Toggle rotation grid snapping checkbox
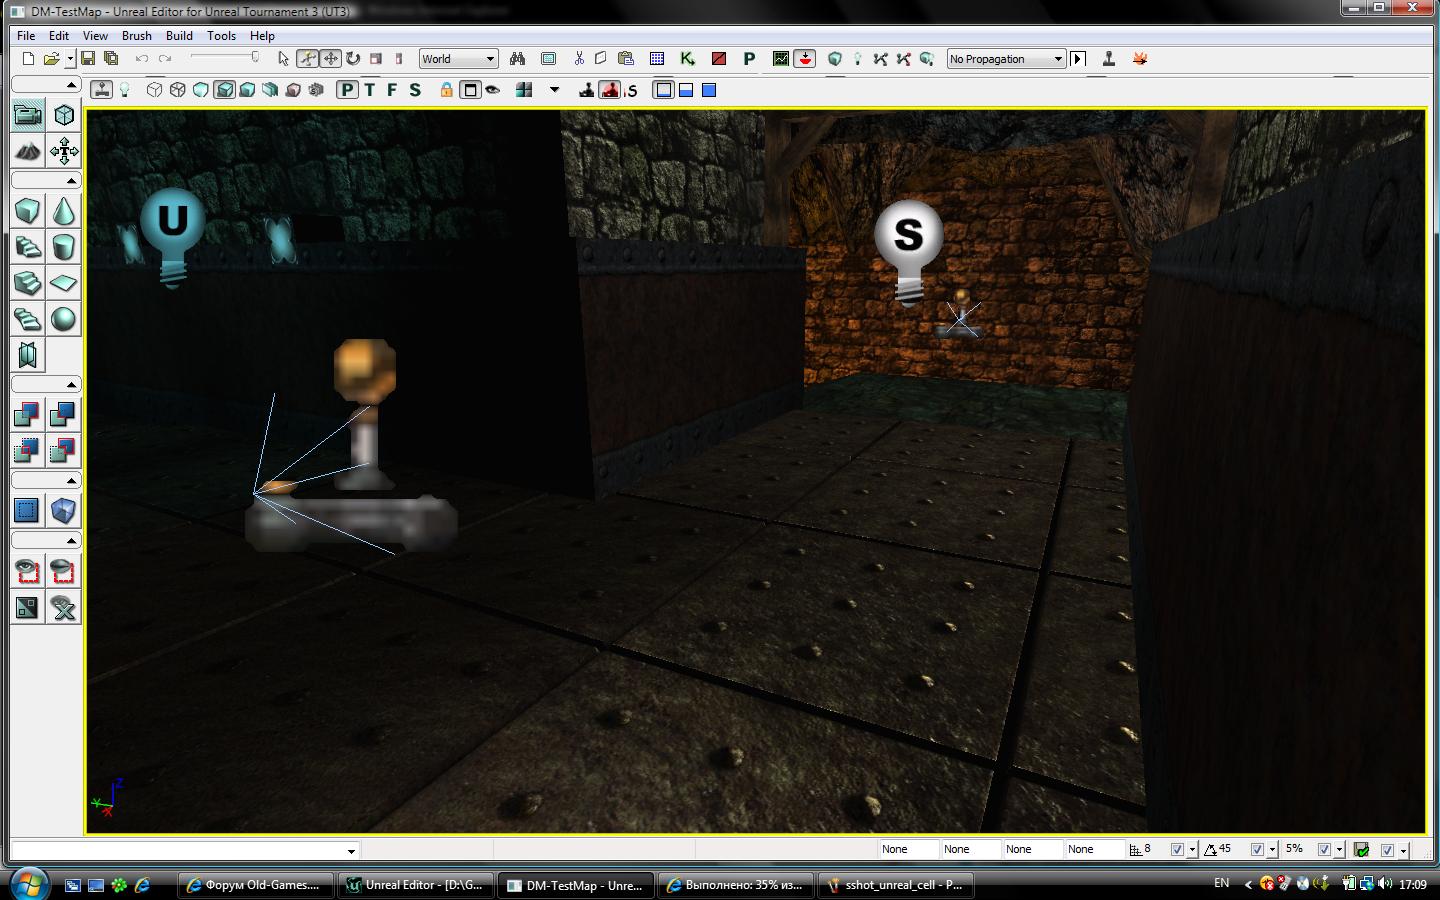The image size is (1440, 900). pyautogui.click(x=1257, y=850)
